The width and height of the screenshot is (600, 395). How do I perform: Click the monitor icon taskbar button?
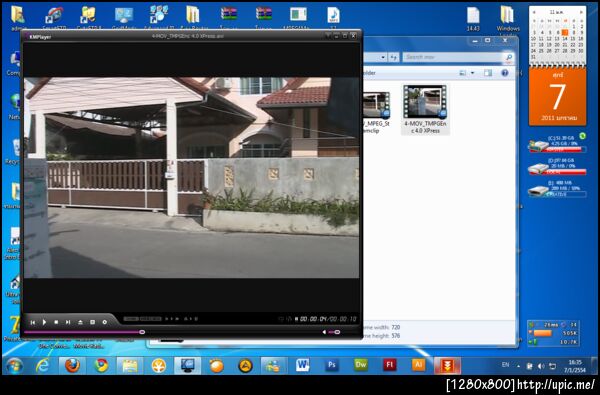point(188,366)
